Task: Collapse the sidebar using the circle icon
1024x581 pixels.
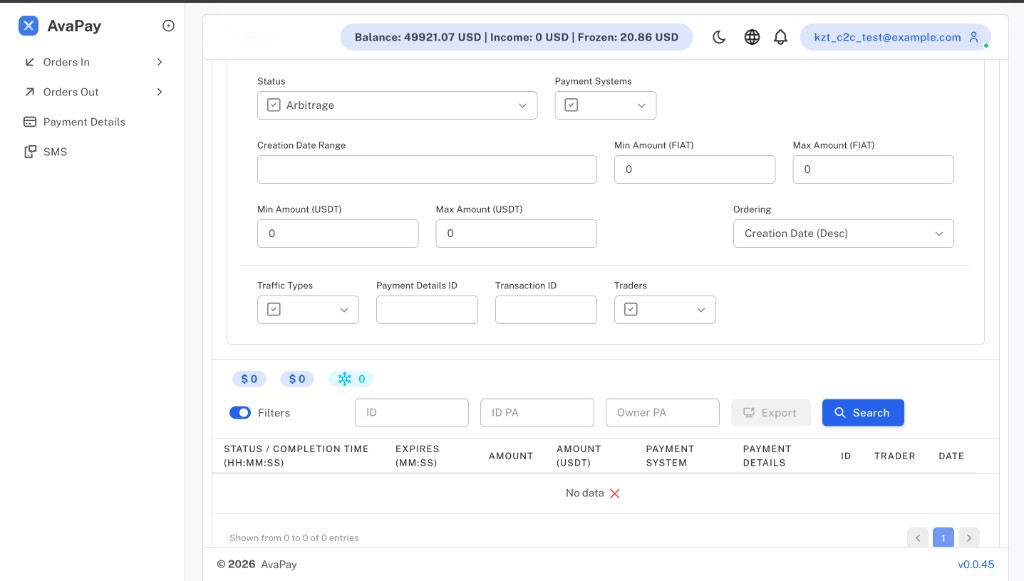Action: (x=168, y=26)
